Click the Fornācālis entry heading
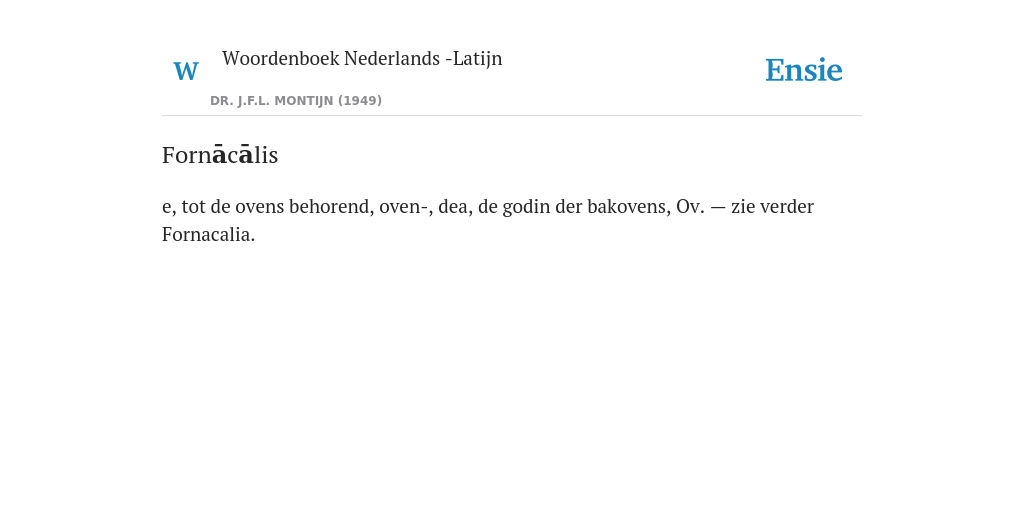The height and width of the screenshot is (512, 1024). click(x=220, y=155)
